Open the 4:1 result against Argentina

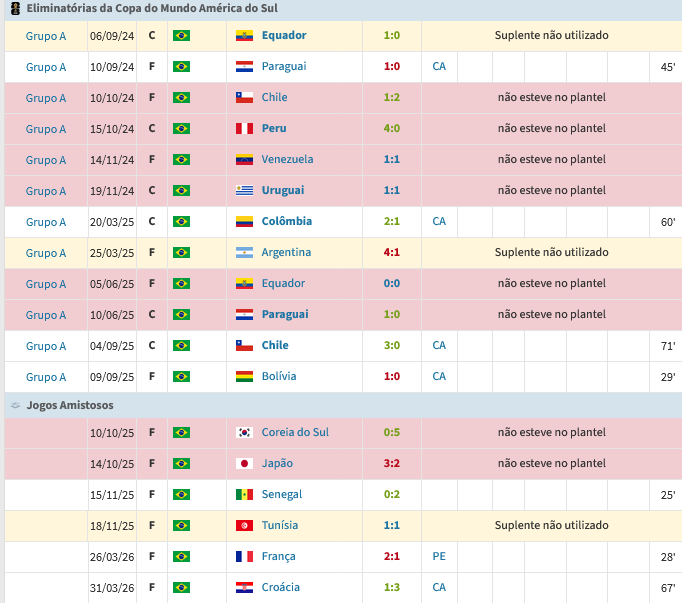pos(391,252)
